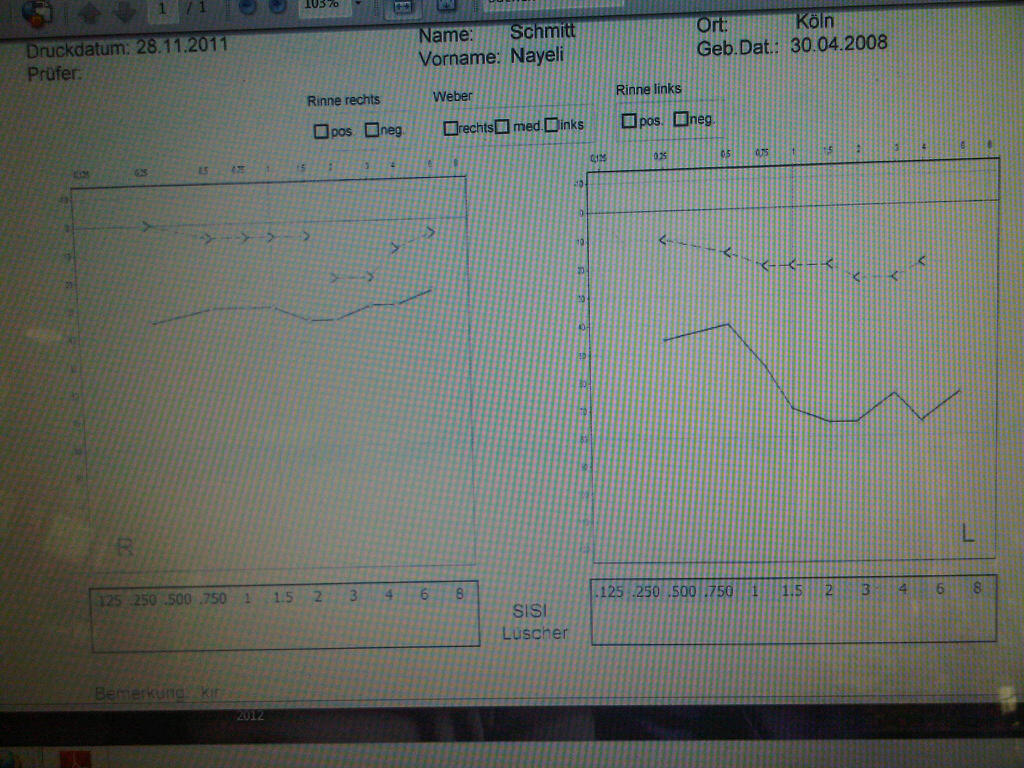1024x768 pixels.
Task: Click the fit-width icon in the toolbar
Action: pos(402,6)
